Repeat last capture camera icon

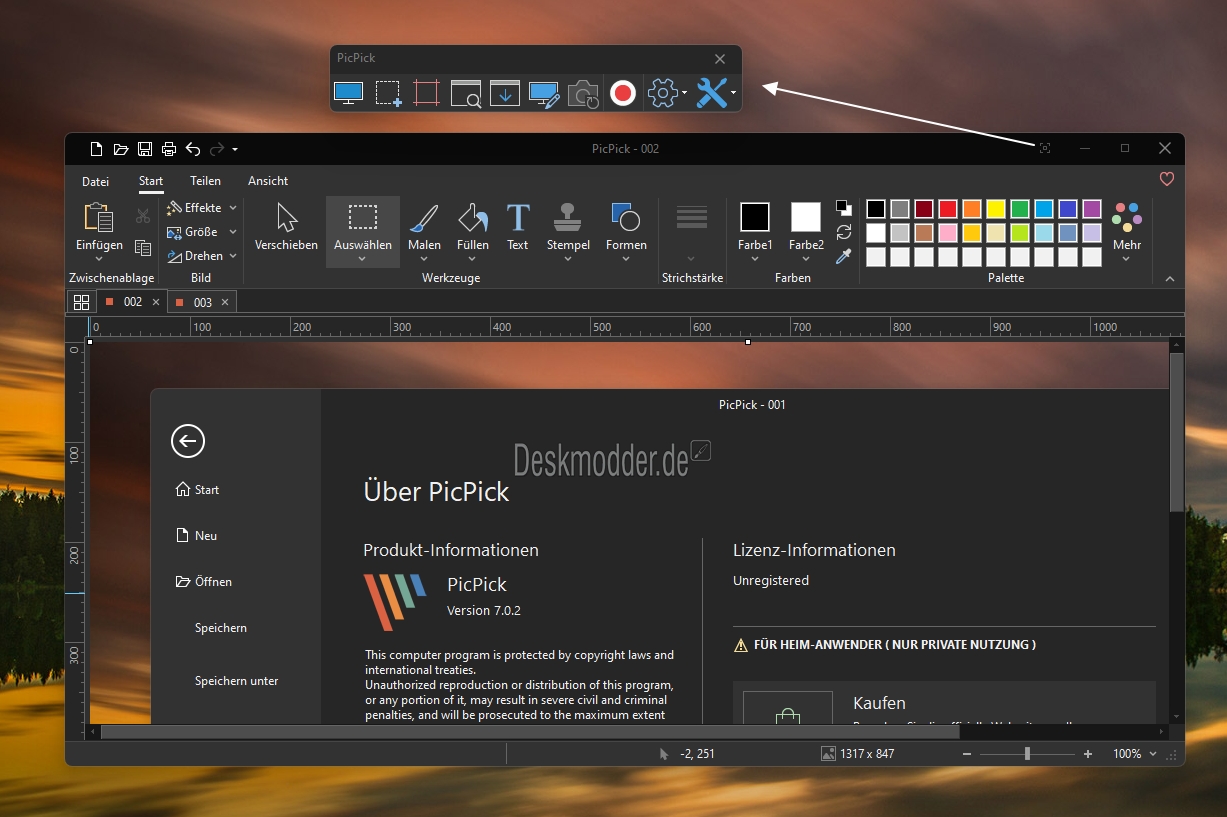tap(583, 93)
